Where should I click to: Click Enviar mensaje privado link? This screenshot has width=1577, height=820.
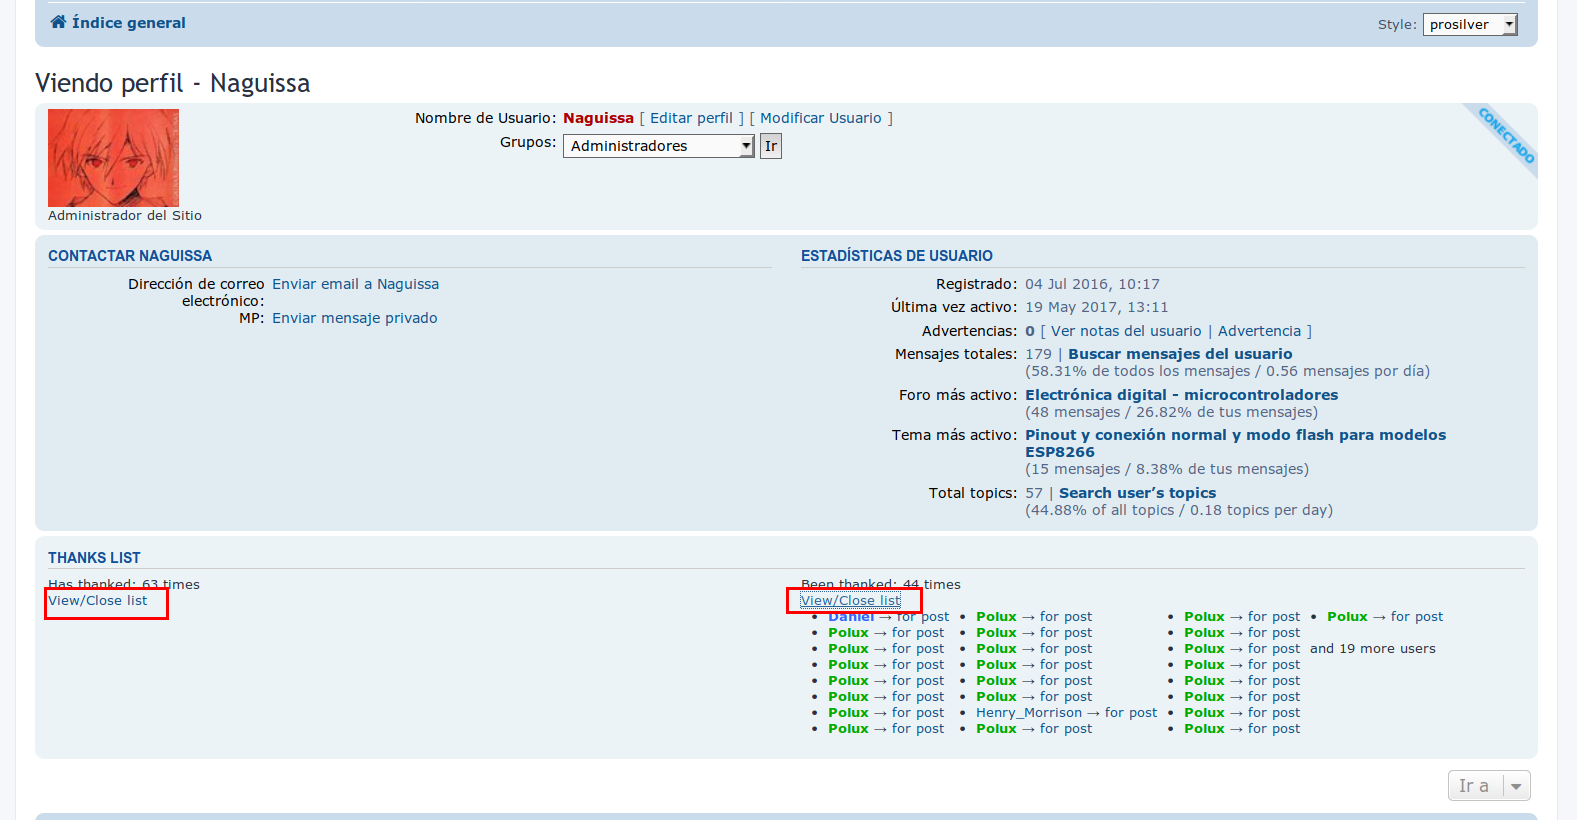[354, 318]
